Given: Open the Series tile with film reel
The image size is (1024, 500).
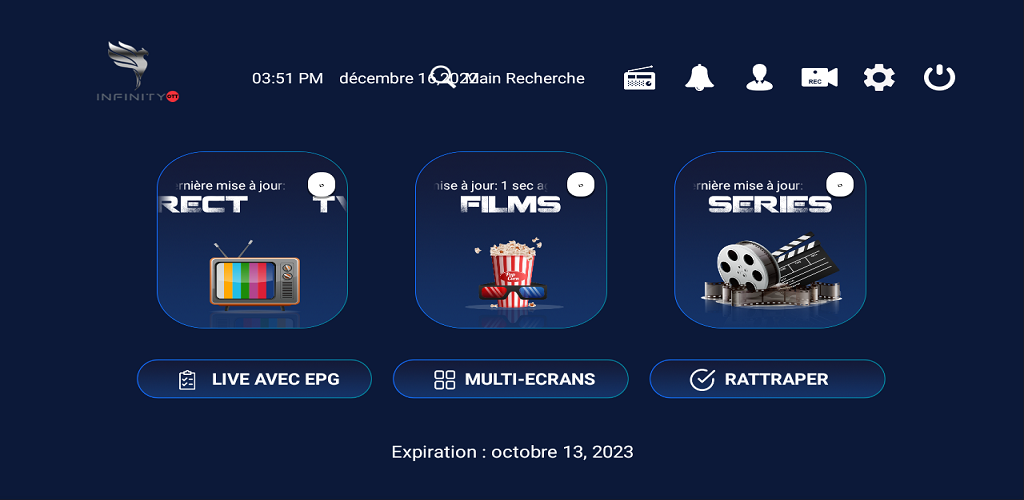Looking at the screenshot, I should coord(770,240).
